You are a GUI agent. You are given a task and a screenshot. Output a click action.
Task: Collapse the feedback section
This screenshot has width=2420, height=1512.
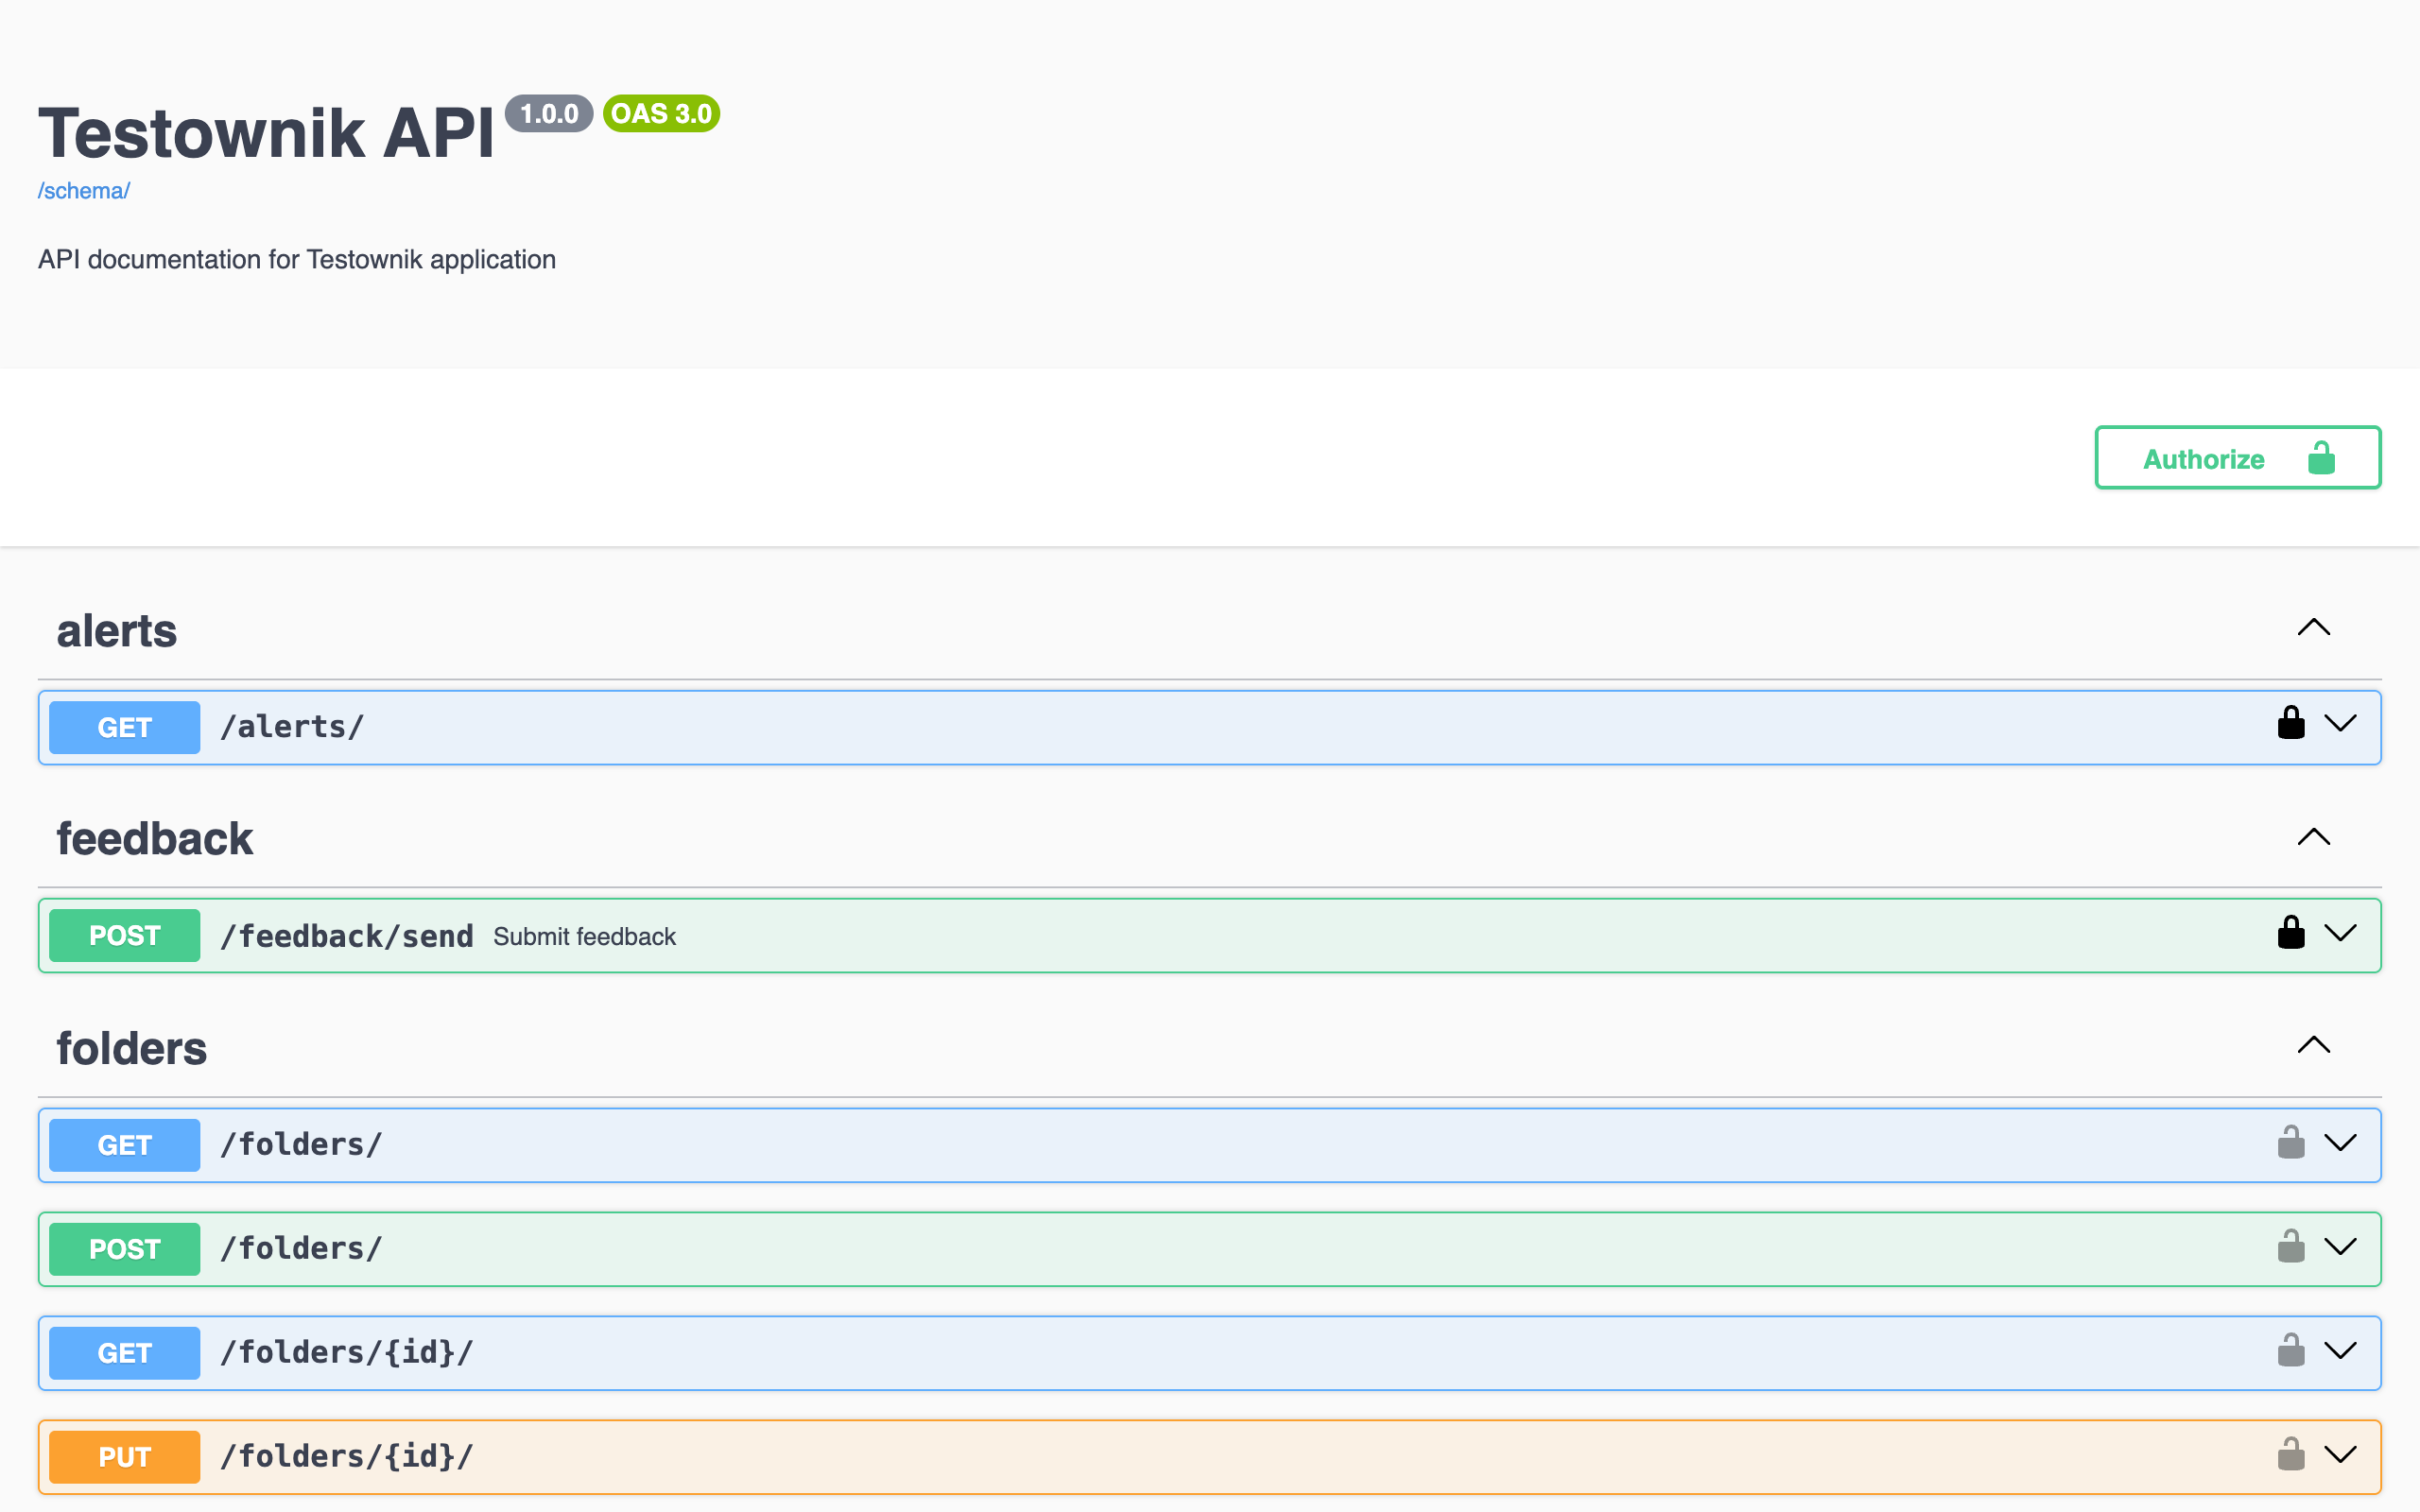point(2315,838)
